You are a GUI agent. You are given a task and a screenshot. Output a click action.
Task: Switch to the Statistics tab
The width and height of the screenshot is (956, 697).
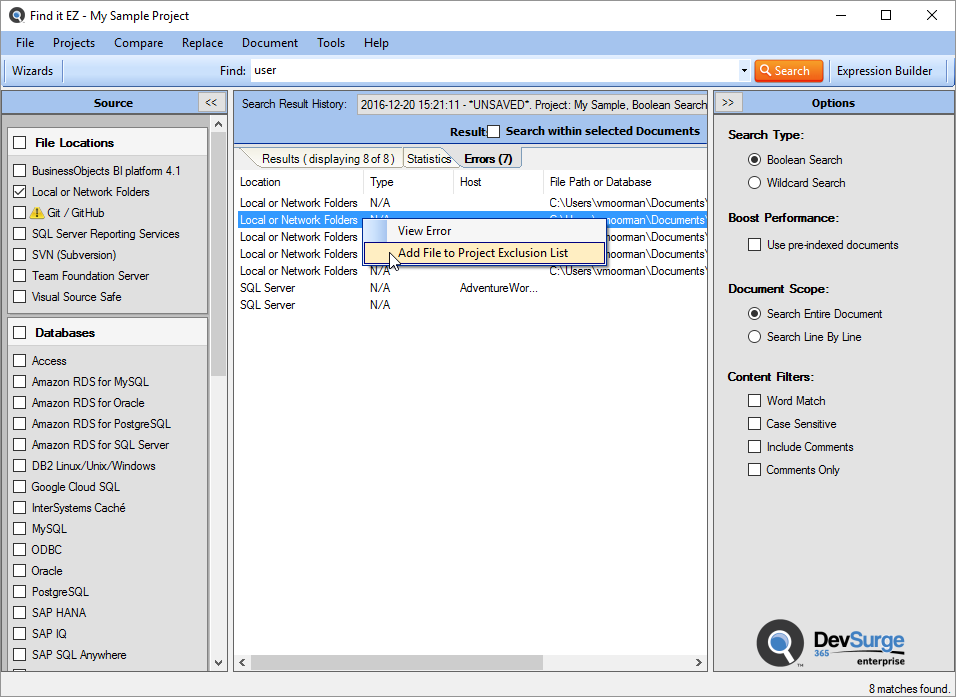[429, 159]
